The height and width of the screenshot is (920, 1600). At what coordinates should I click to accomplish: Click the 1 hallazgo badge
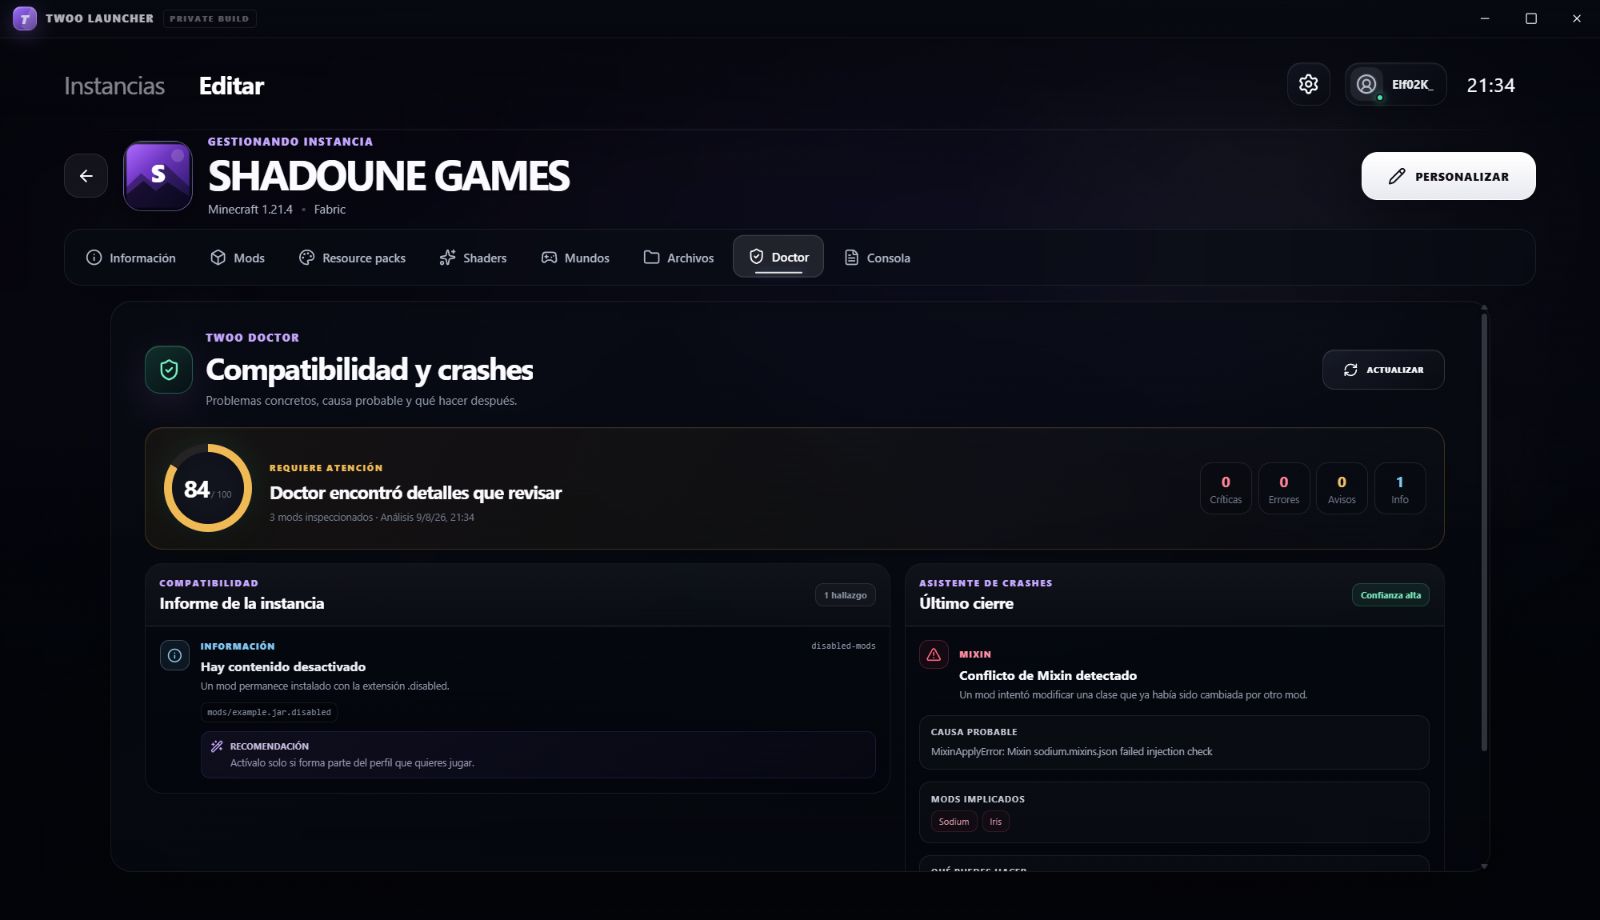click(x=845, y=595)
